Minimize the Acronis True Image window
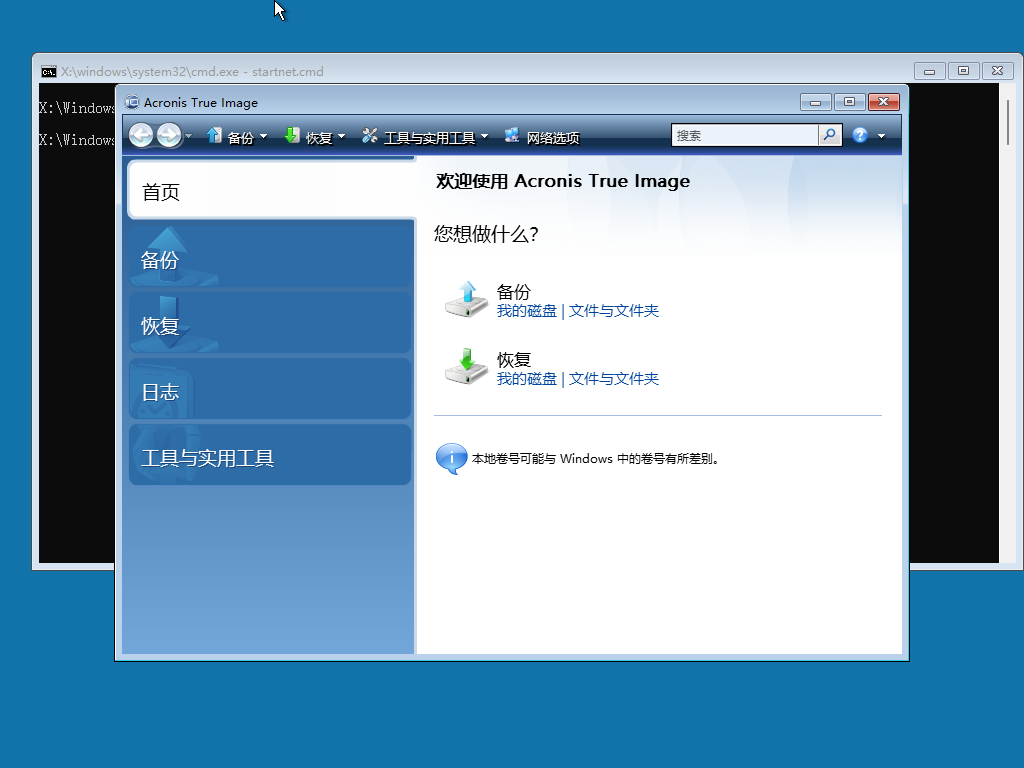1024x768 pixels. coord(816,102)
